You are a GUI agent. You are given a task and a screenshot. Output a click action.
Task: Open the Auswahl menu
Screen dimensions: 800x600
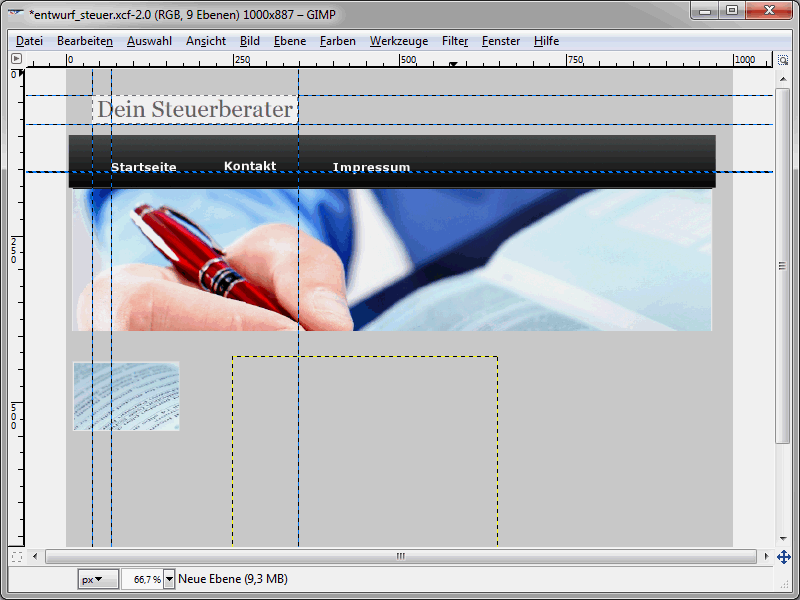[x=149, y=41]
